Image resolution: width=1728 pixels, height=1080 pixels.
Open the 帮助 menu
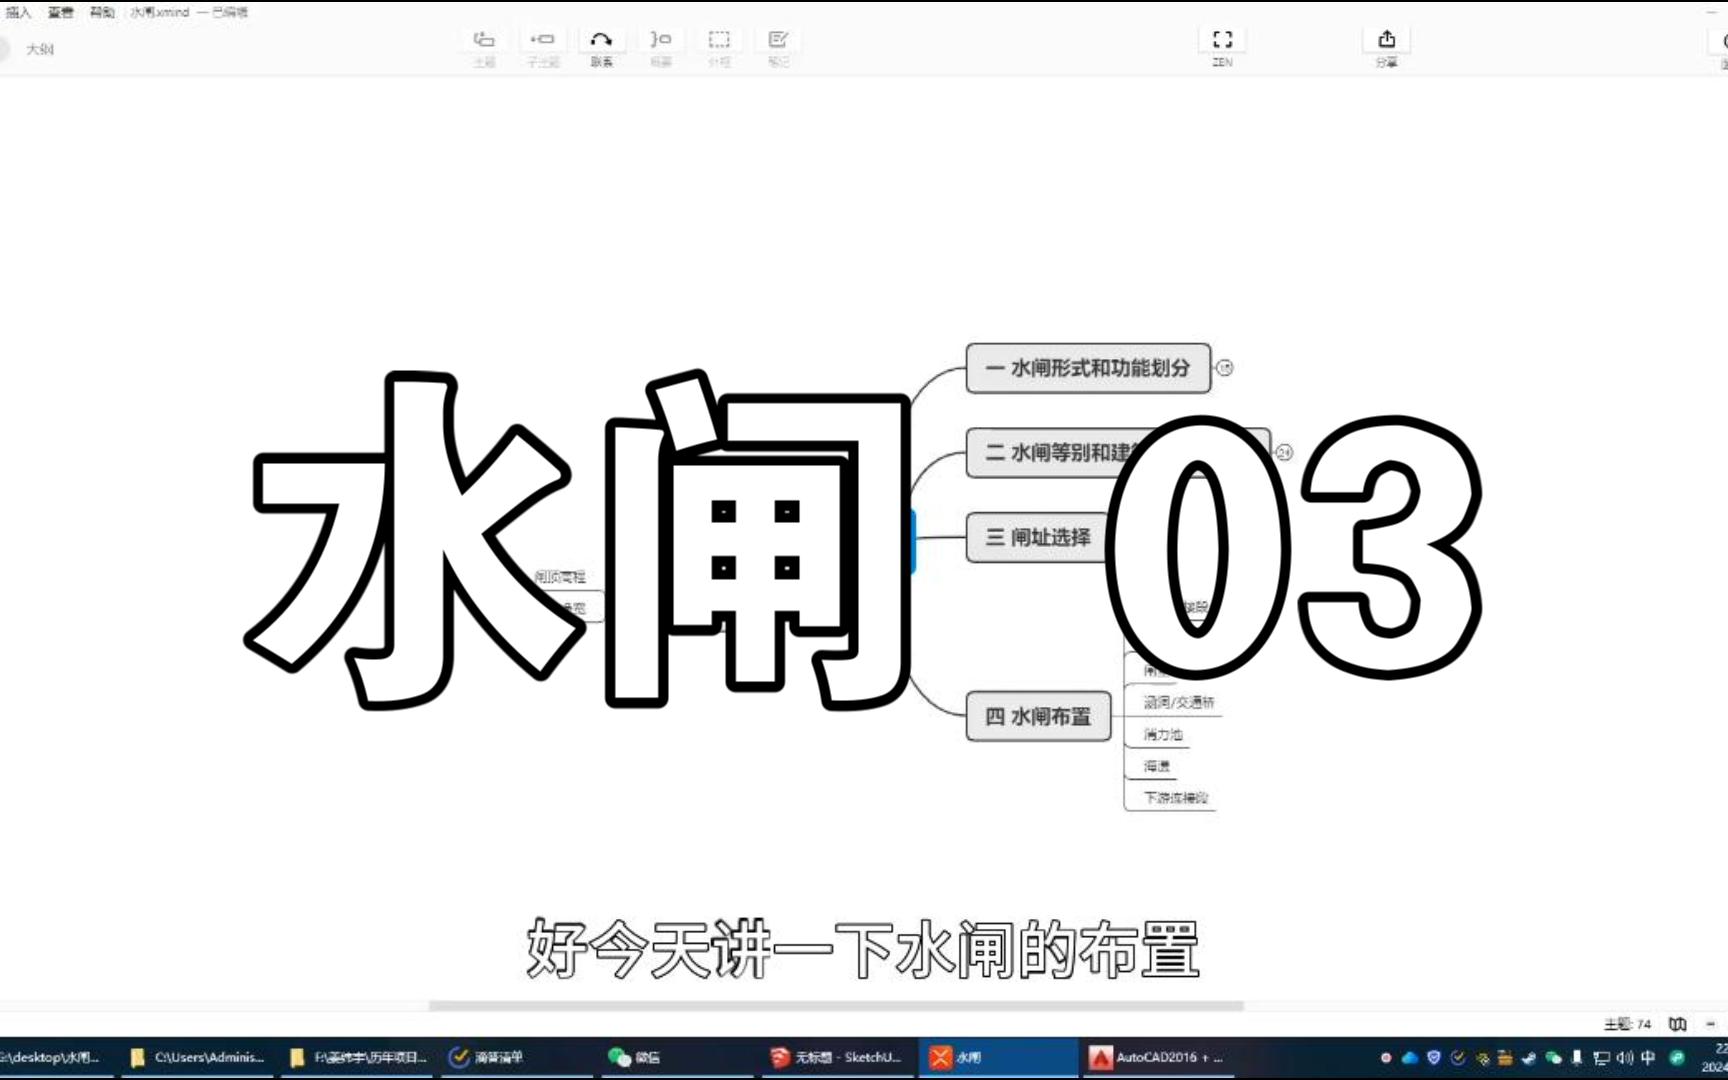[102, 12]
